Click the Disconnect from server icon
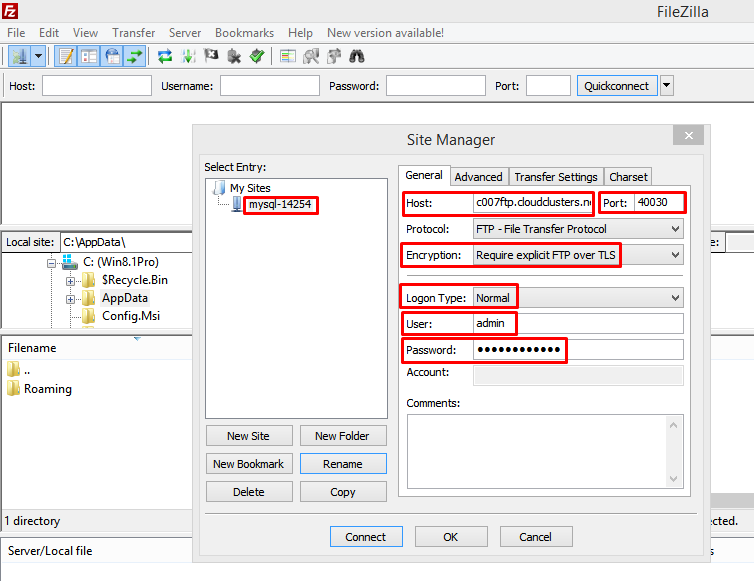The width and height of the screenshot is (754, 581). point(234,56)
